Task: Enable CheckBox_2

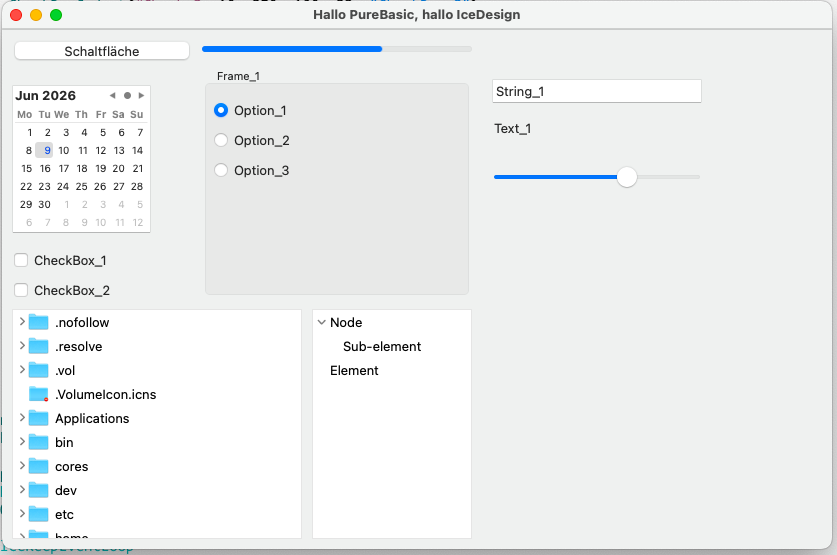Action: (x=21, y=290)
